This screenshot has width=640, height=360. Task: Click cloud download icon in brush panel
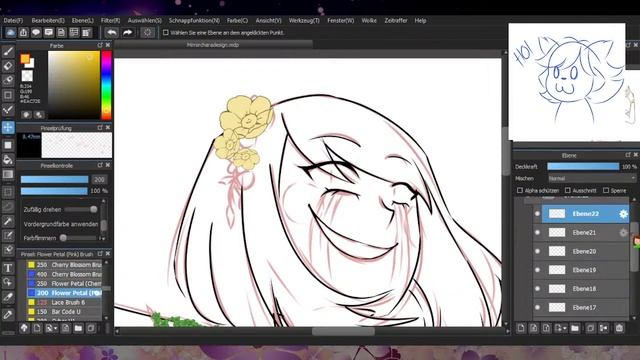24,328
